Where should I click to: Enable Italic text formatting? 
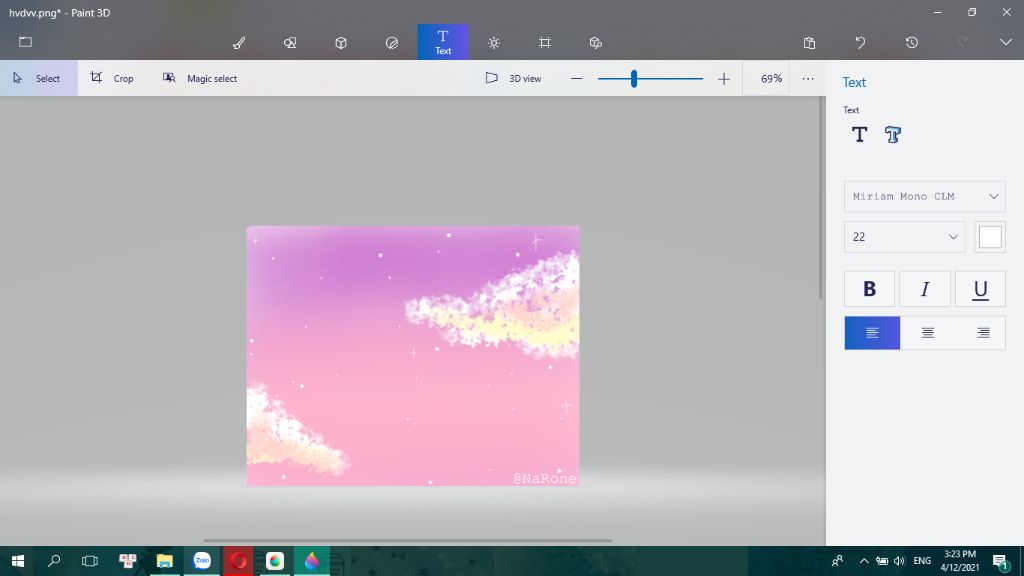coord(924,288)
